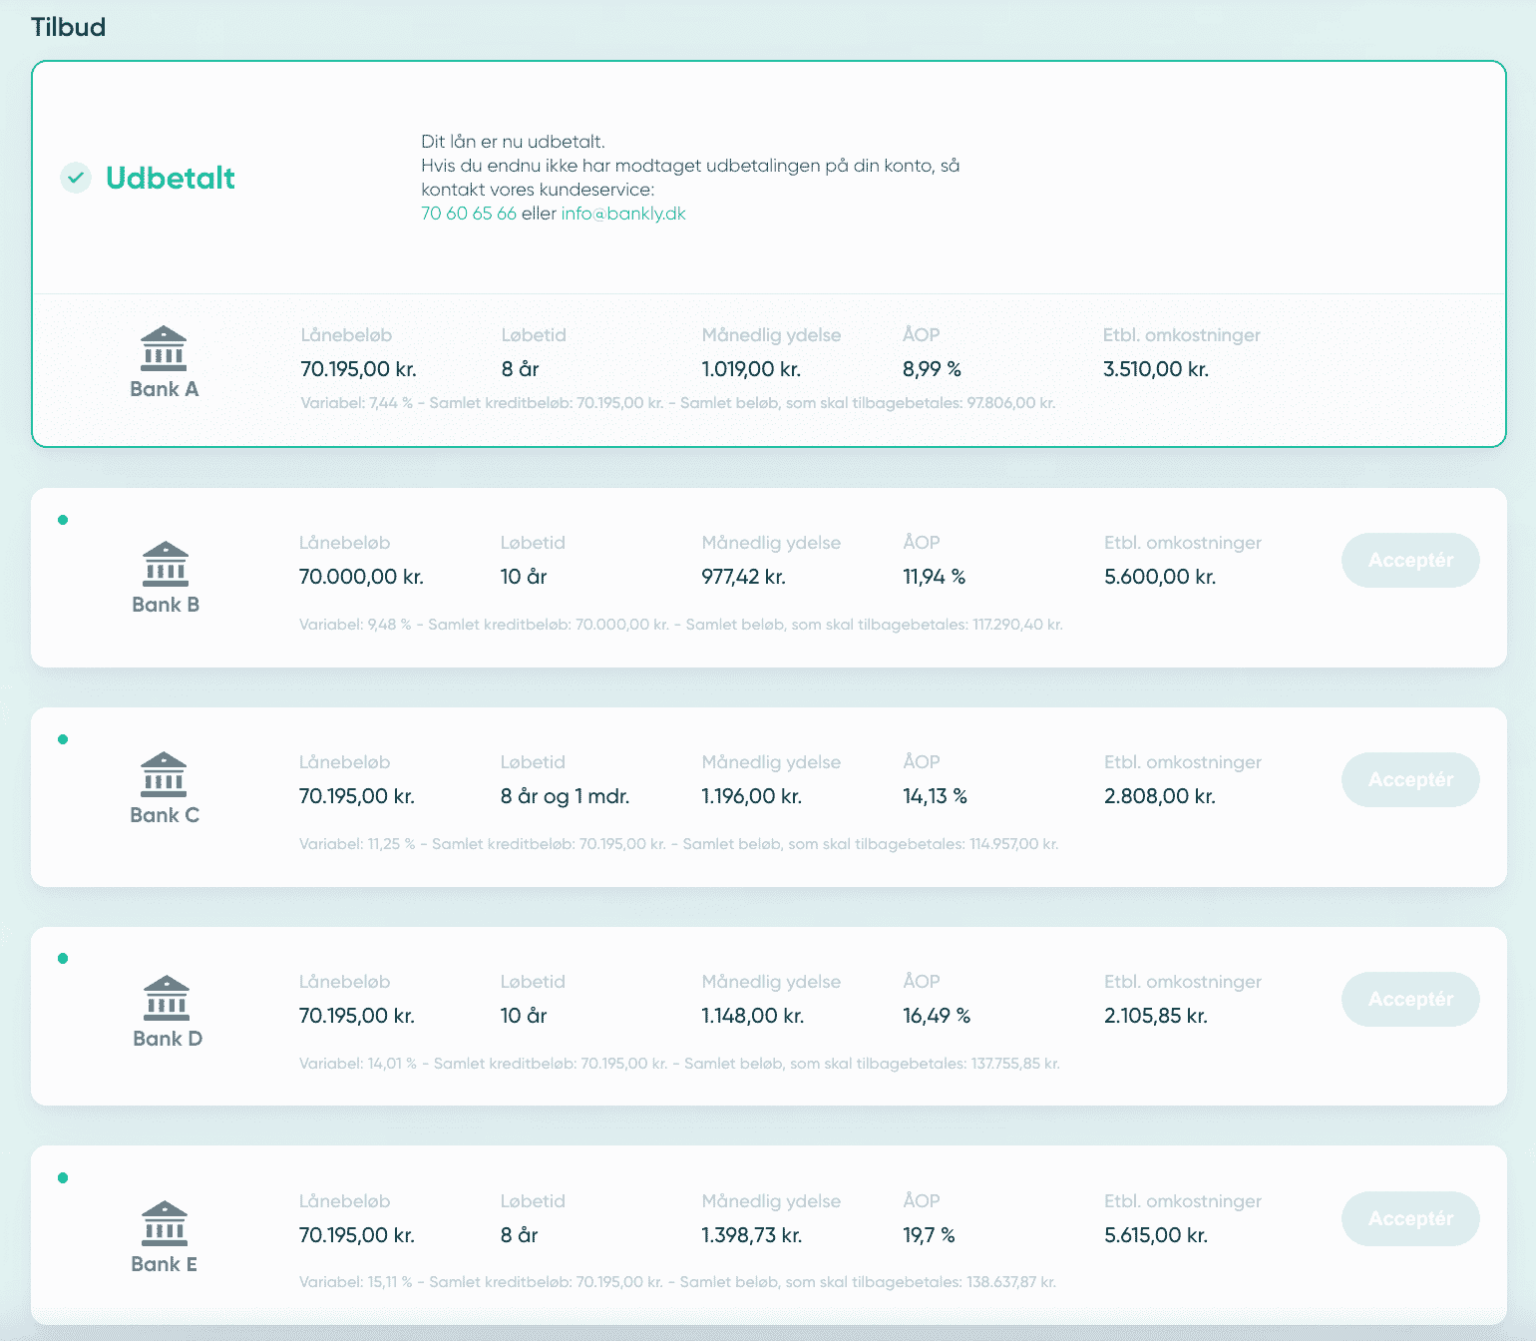The image size is (1536, 1341).
Task: Click Bank D monthly payment 1.148,00 kr.
Action: point(752,1016)
